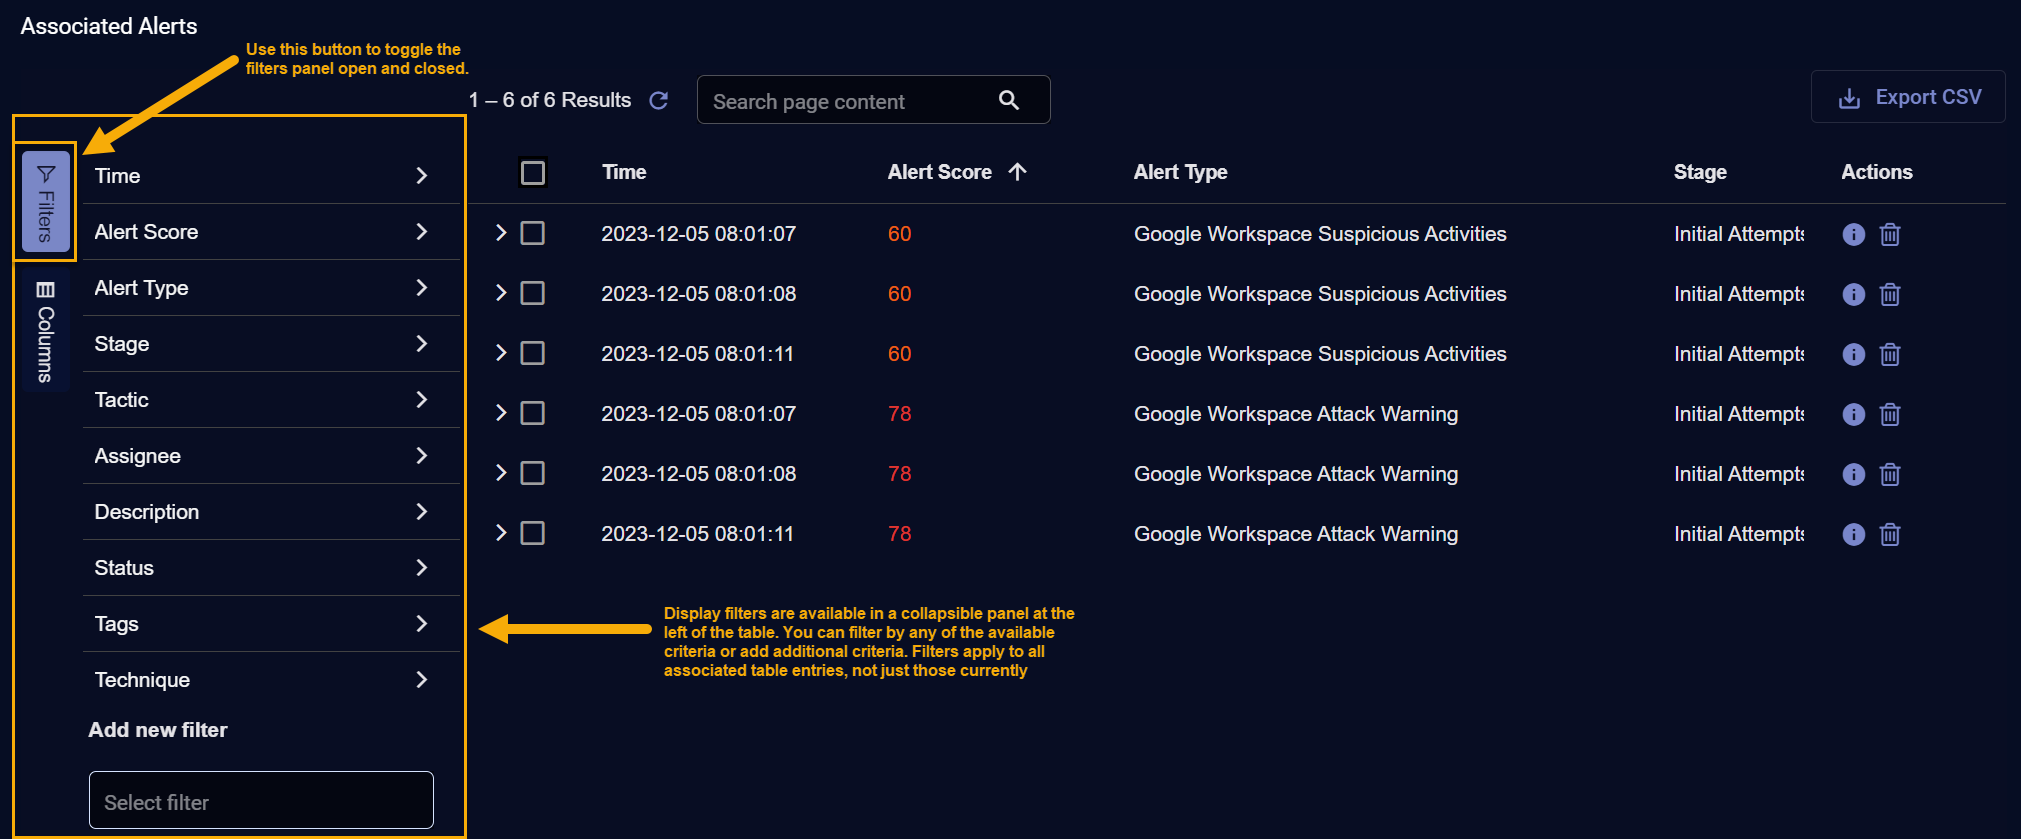This screenshot has height=839, width=2021.
Task: Select the 08:01:11 Attack Warning row checkbox
Action: 533,533
